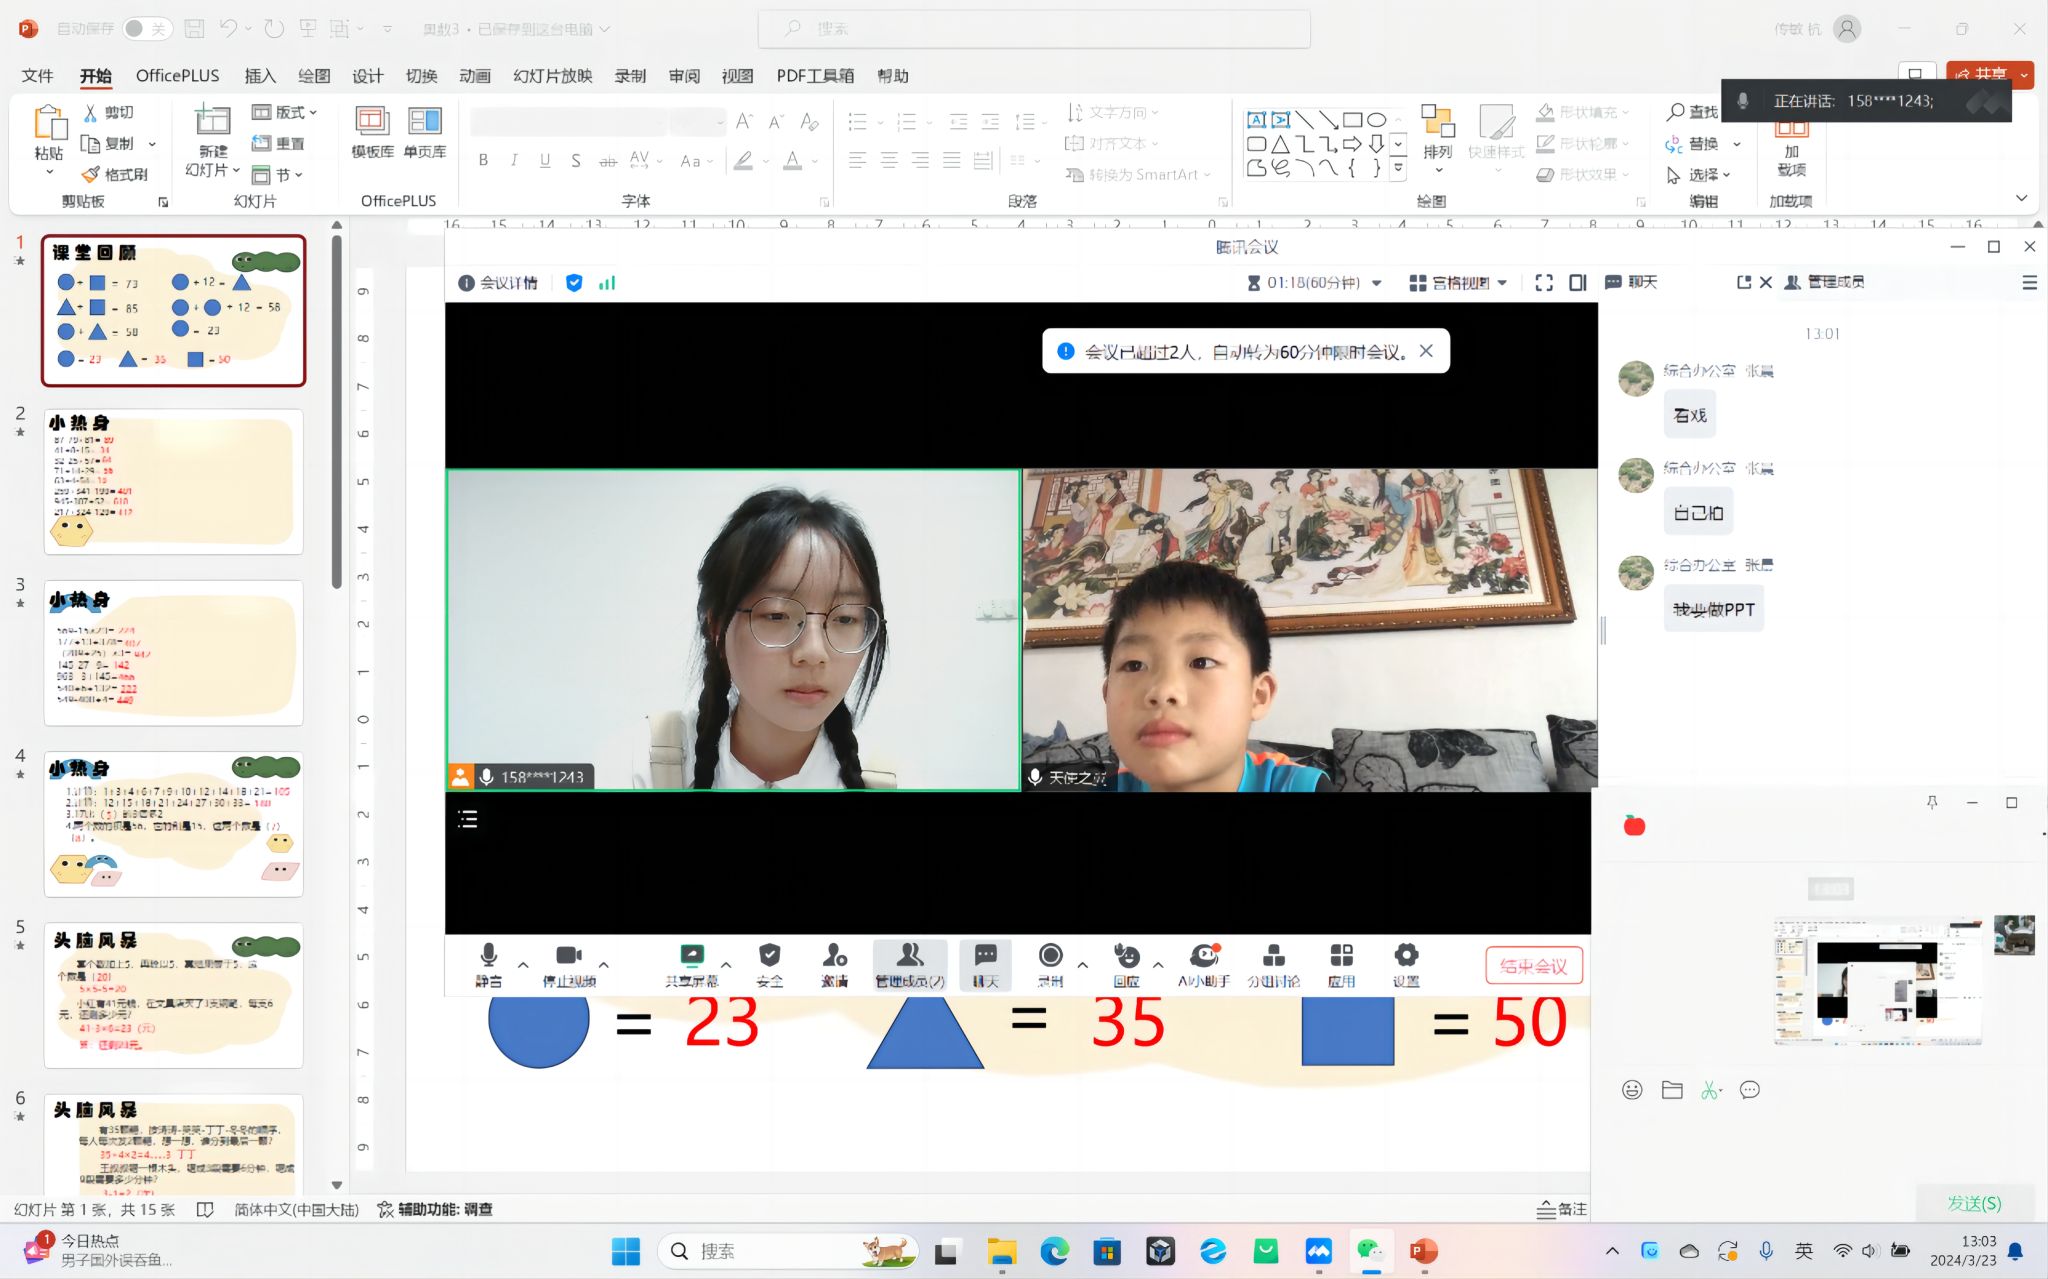Expand audio options arrow beside mute
Image resolution: width=2048 pixels, height=1279 pixels.
[523, 965]
